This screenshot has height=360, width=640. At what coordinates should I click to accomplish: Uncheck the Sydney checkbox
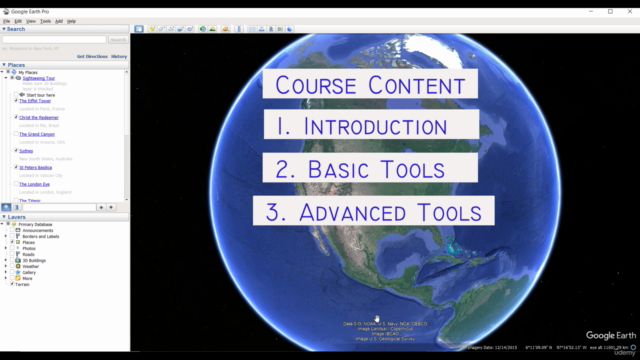pos(16,151)
